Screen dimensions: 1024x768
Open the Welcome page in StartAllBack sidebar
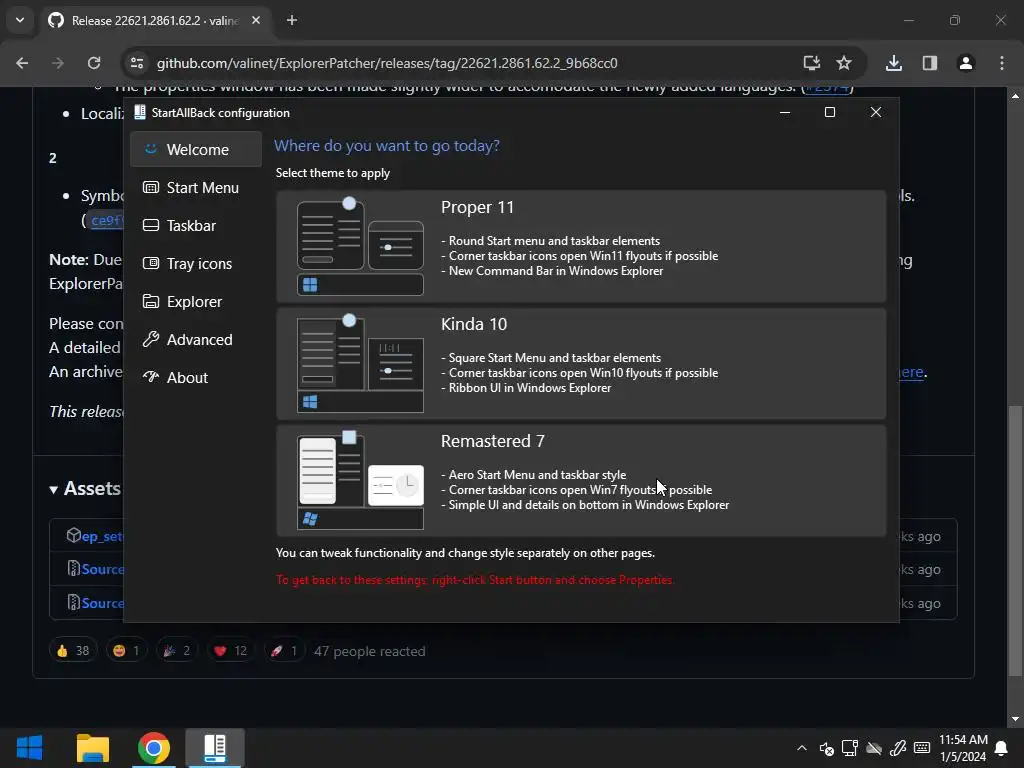[x=196, y=150]
